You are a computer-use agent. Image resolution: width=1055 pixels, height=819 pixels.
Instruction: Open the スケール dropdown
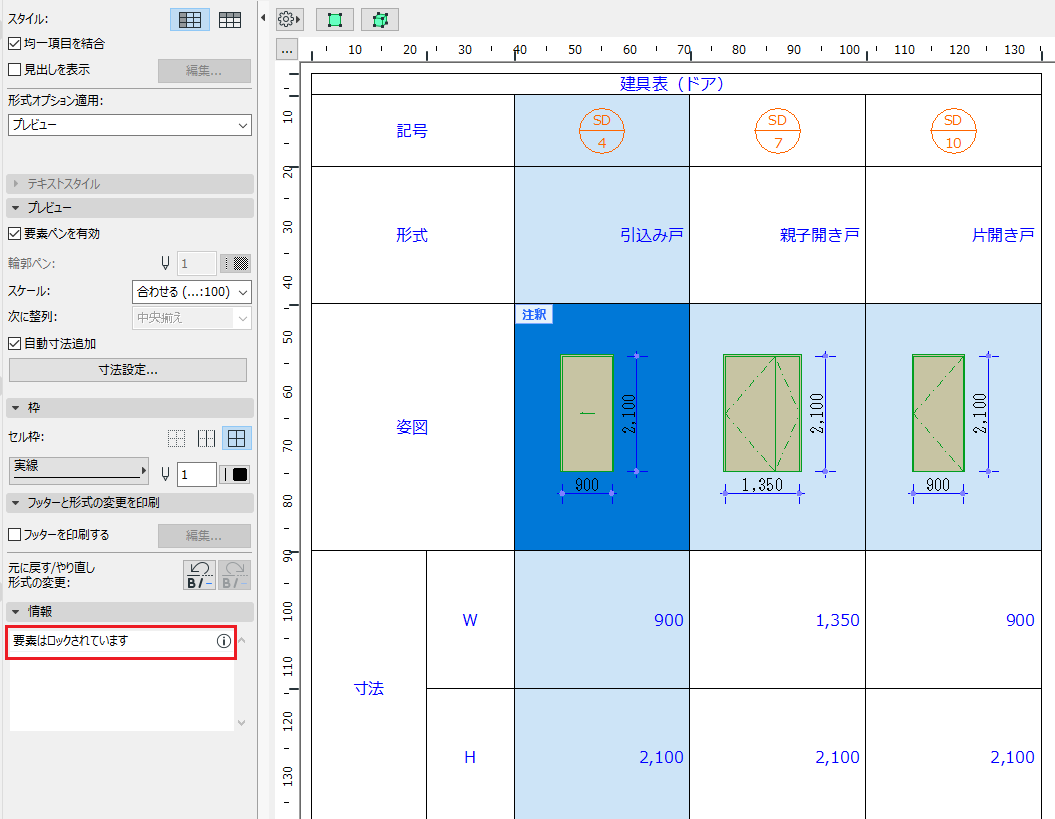[x=192, y=292]
